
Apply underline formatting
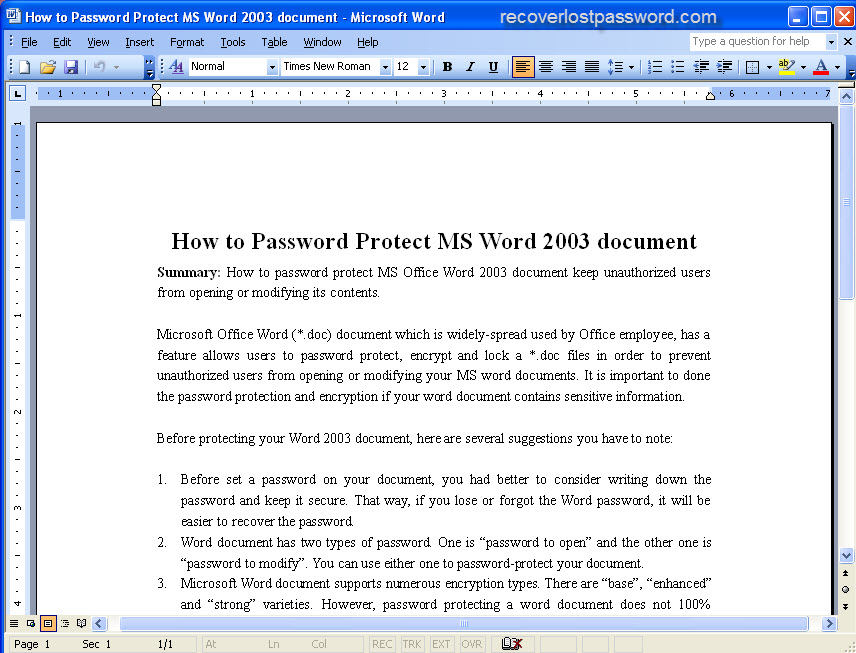(x=493, y=67)
